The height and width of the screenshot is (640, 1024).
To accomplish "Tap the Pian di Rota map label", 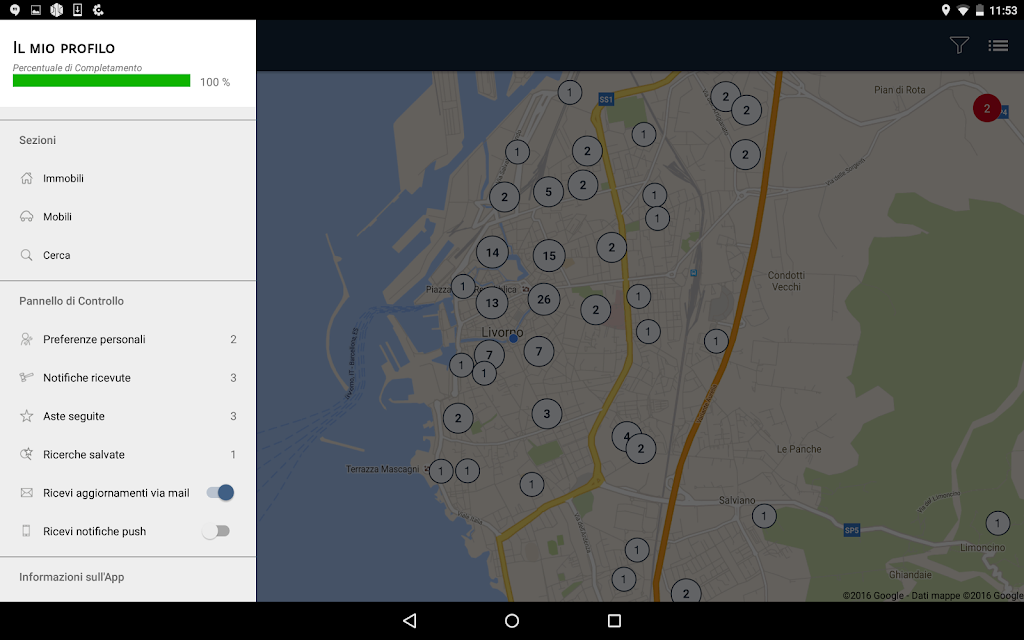I will pos(899,90).
